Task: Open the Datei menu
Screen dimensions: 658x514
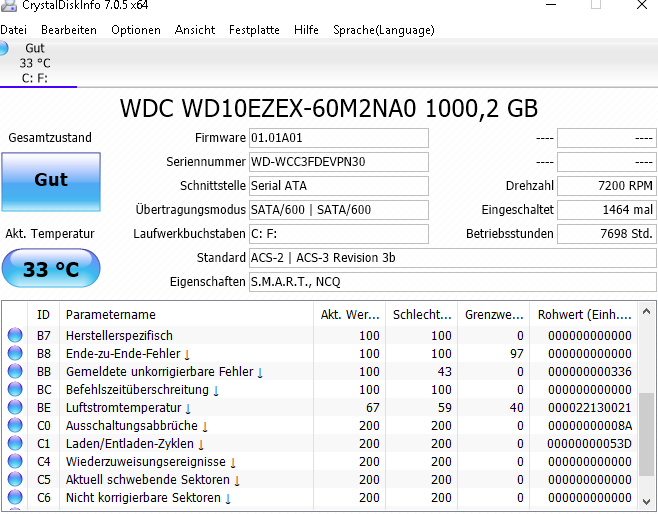Action: (x=13, y=30)
